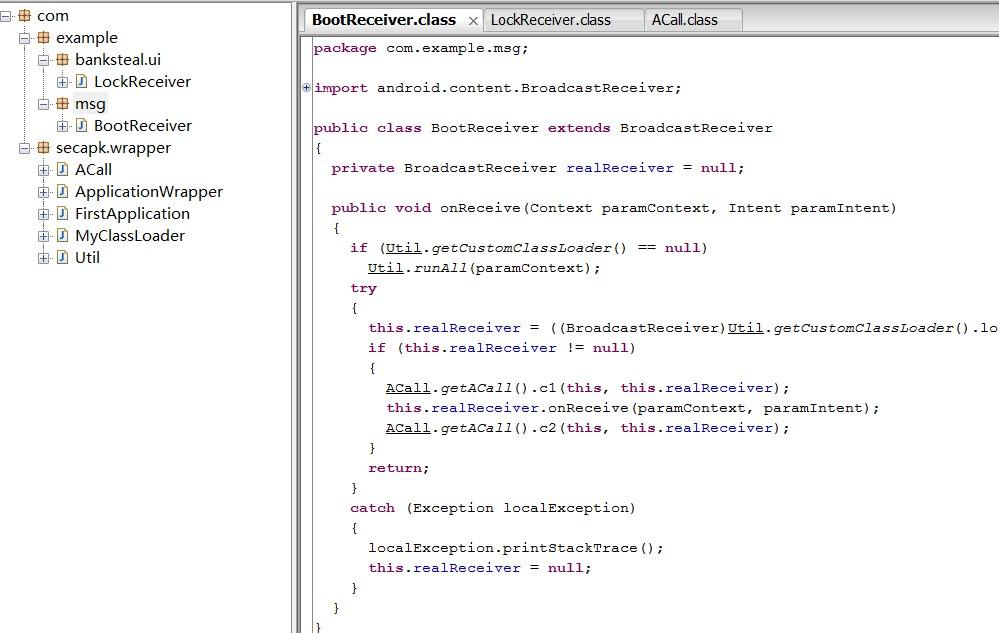Select the com package in tree
This screenshot has height=633, width=999.
point(53,16)
